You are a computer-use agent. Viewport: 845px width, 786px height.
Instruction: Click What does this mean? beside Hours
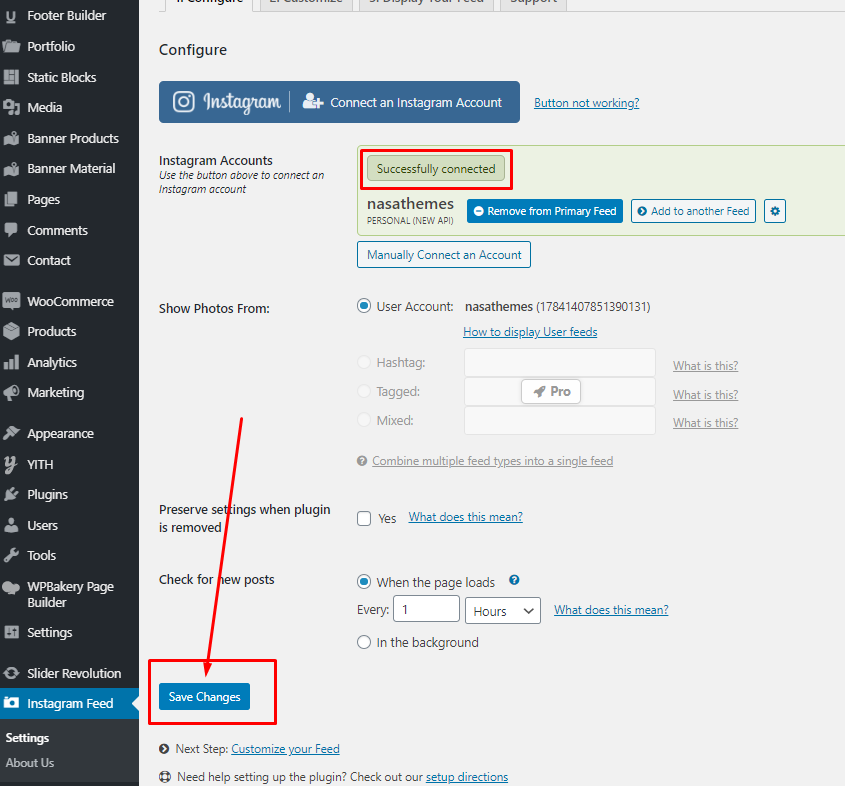point(611,610)
